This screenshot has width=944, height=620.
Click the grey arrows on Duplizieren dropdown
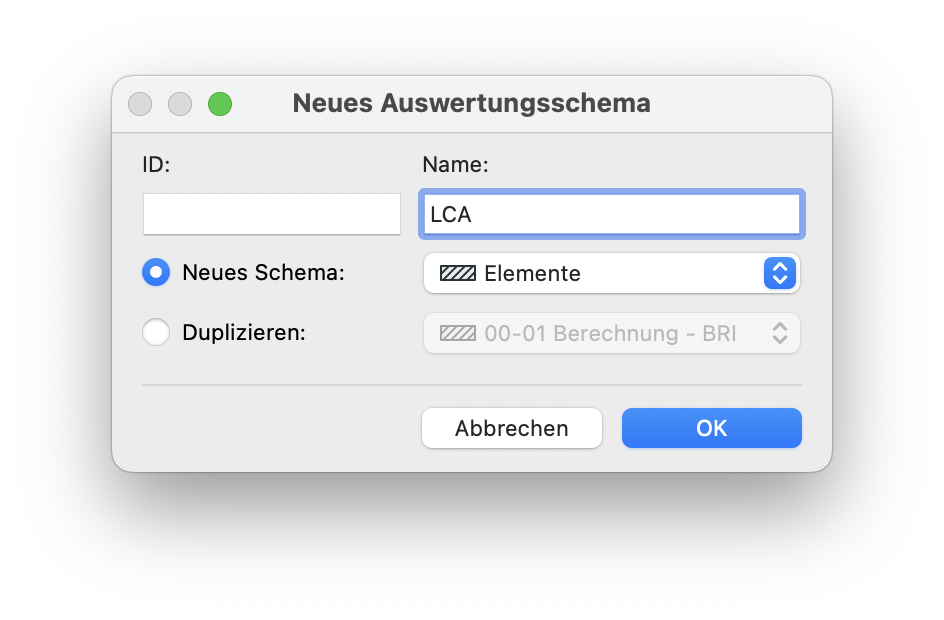(x=780, y=333)
